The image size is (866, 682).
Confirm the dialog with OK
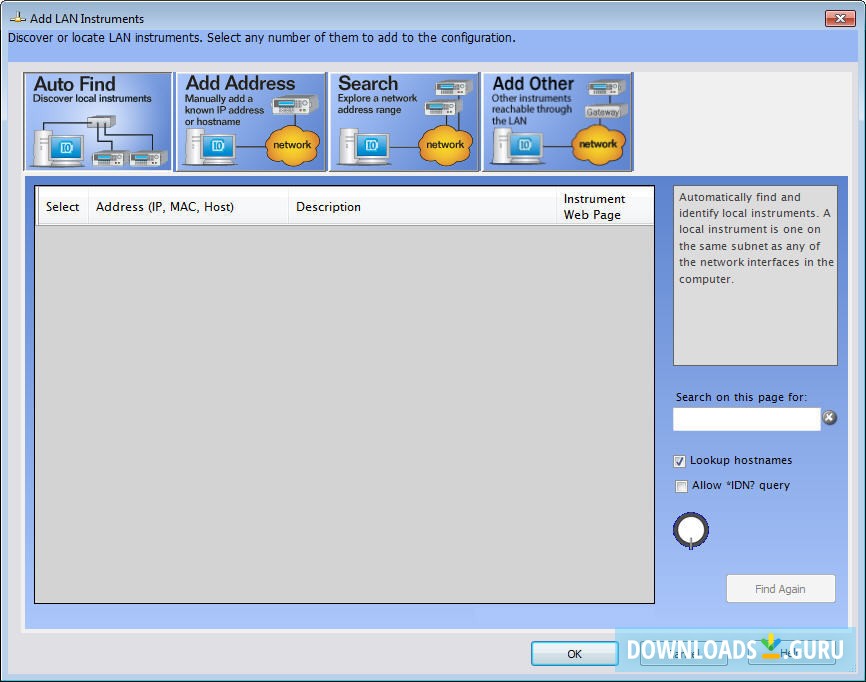coord(574,653)
